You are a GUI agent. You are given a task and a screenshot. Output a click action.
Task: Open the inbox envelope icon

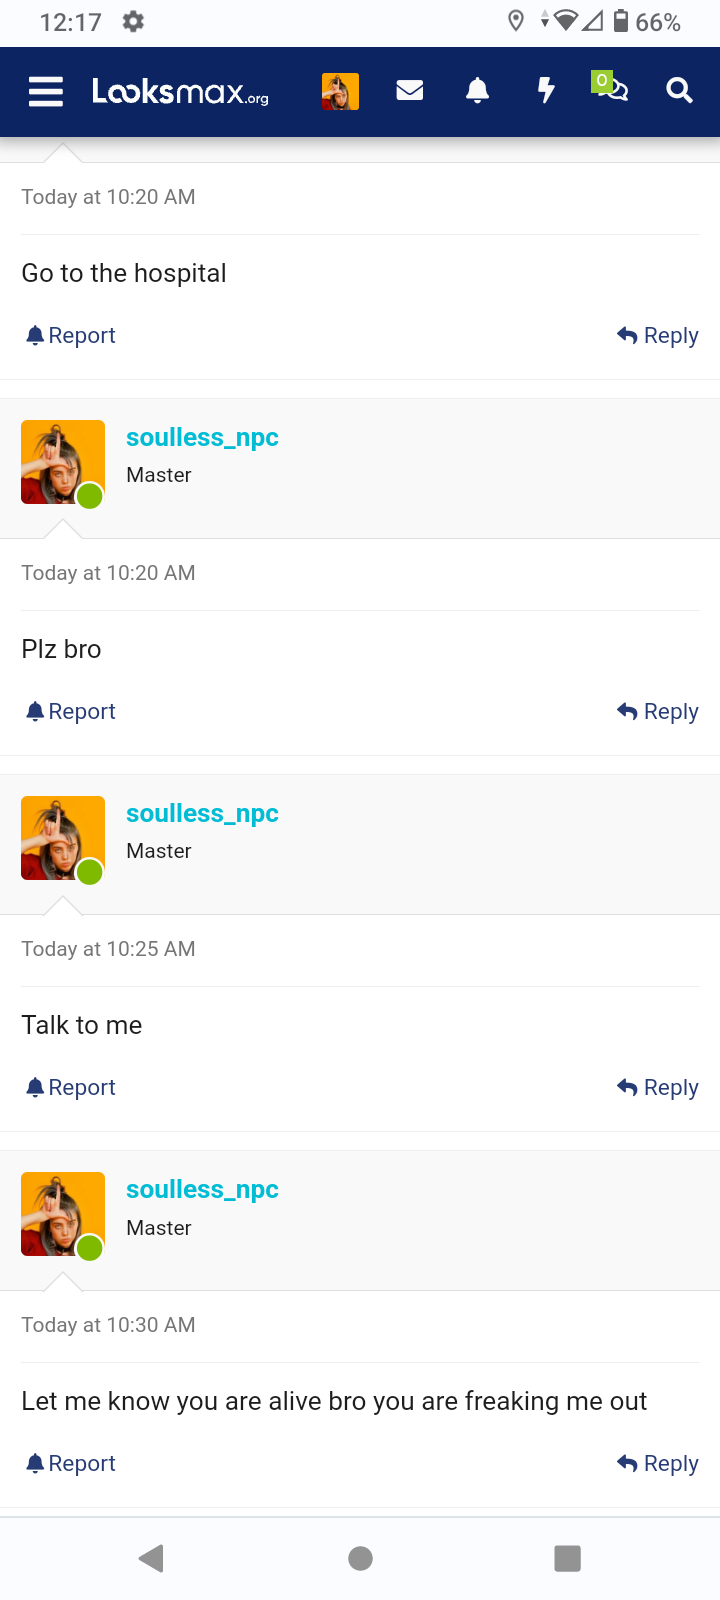(x=410, y=91)
